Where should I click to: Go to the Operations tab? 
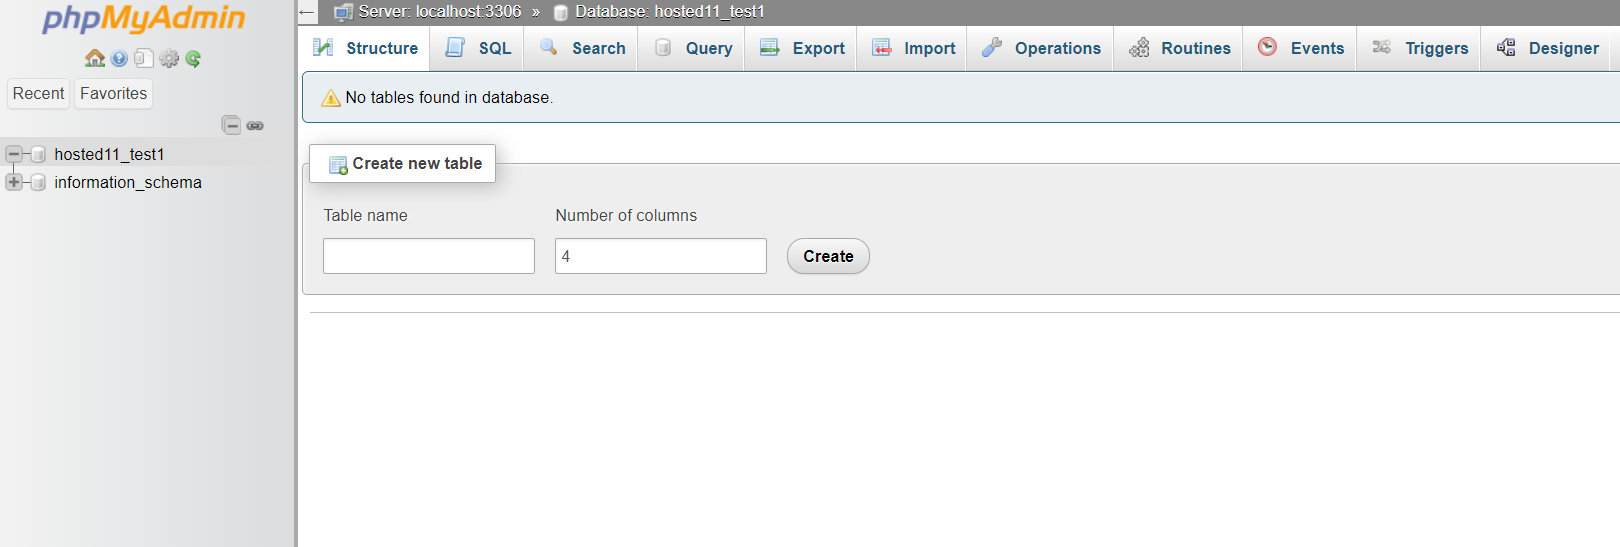[1041, 48]
